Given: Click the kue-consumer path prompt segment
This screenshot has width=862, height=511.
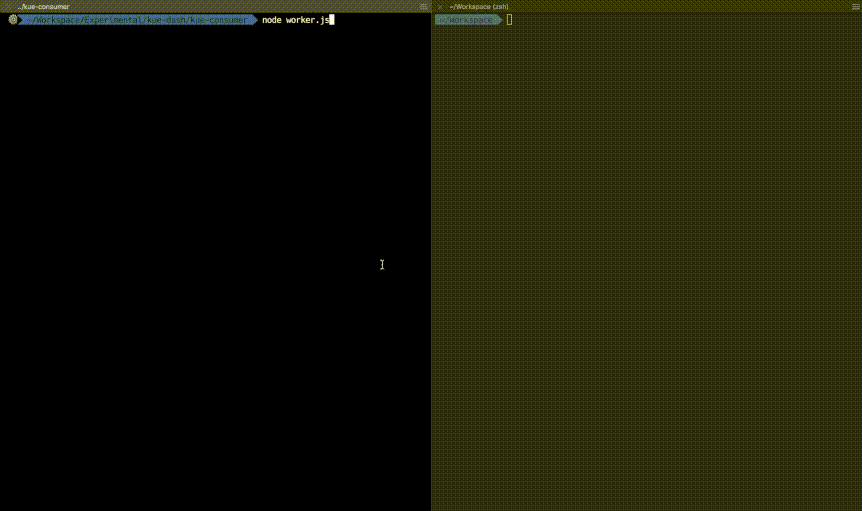Looking at the screenshot, I should [137, 20].
